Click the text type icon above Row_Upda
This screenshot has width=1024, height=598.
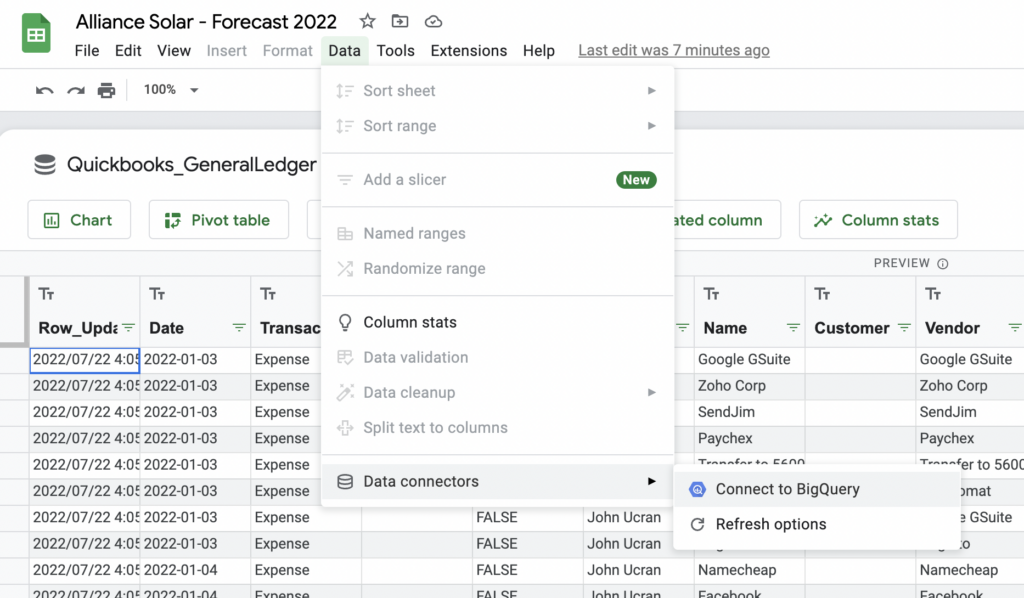click(46, 294)
